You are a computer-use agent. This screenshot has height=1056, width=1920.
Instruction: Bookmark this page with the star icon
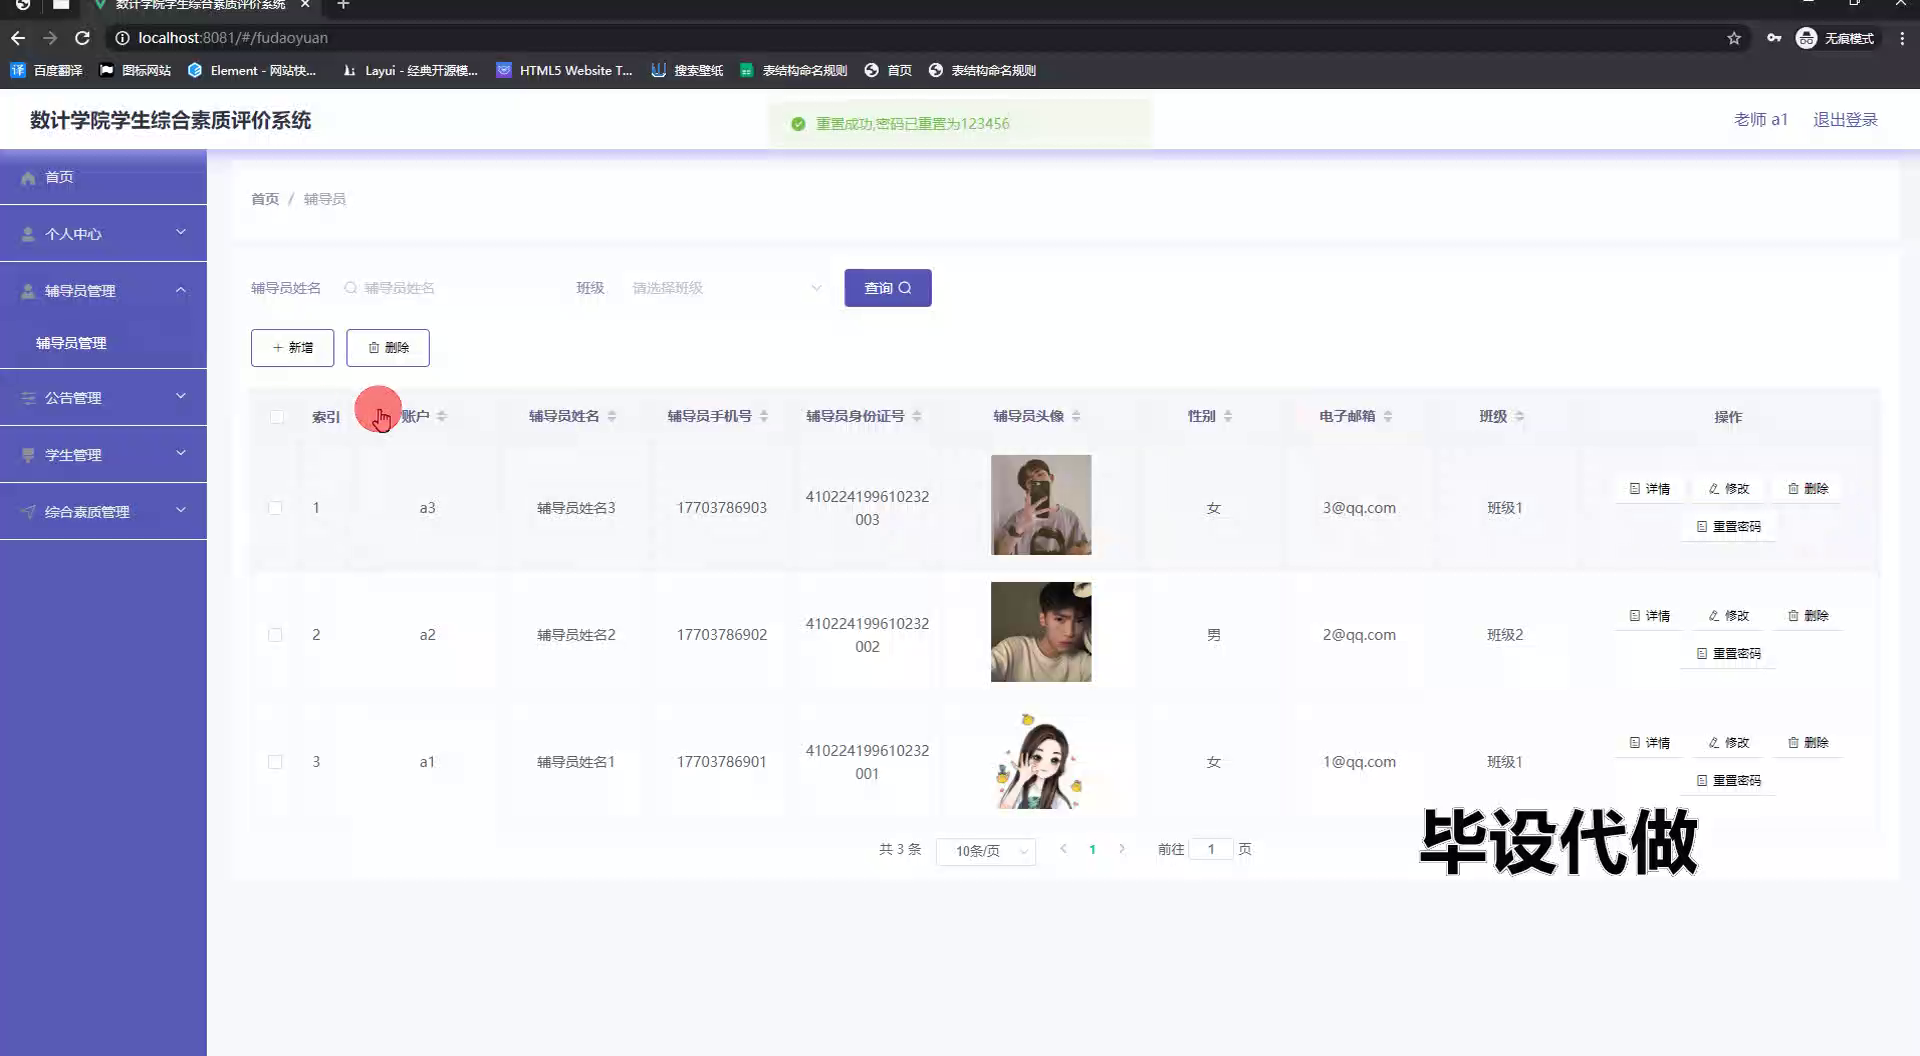(x=1734, y=38)
